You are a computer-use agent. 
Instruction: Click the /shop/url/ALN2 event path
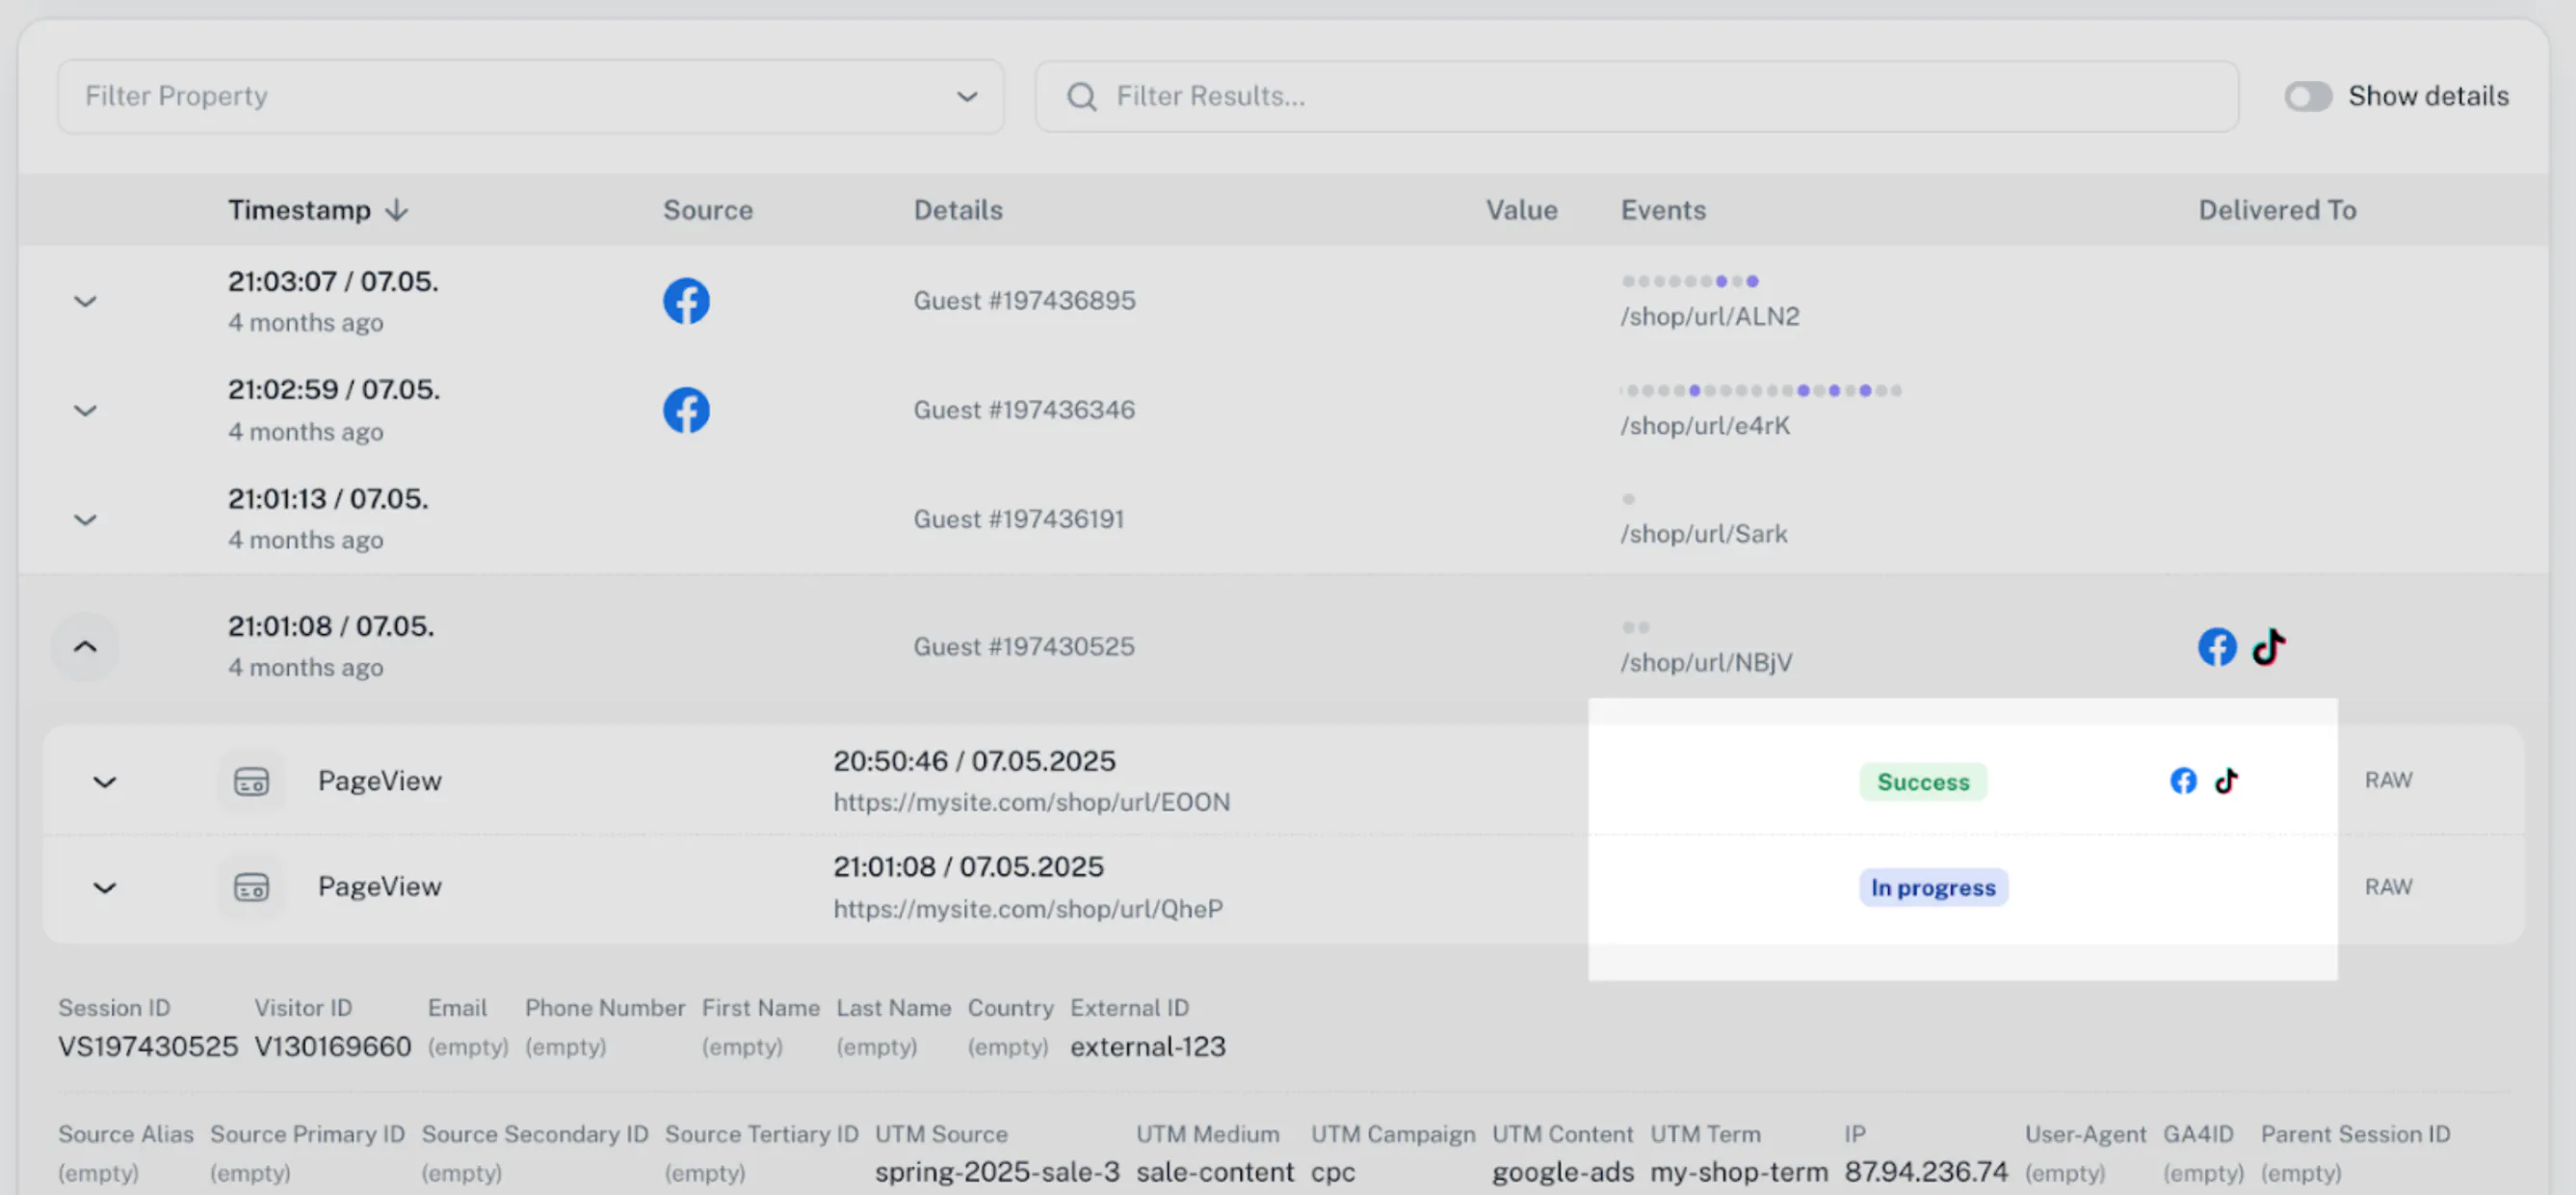coord(1709,317)
